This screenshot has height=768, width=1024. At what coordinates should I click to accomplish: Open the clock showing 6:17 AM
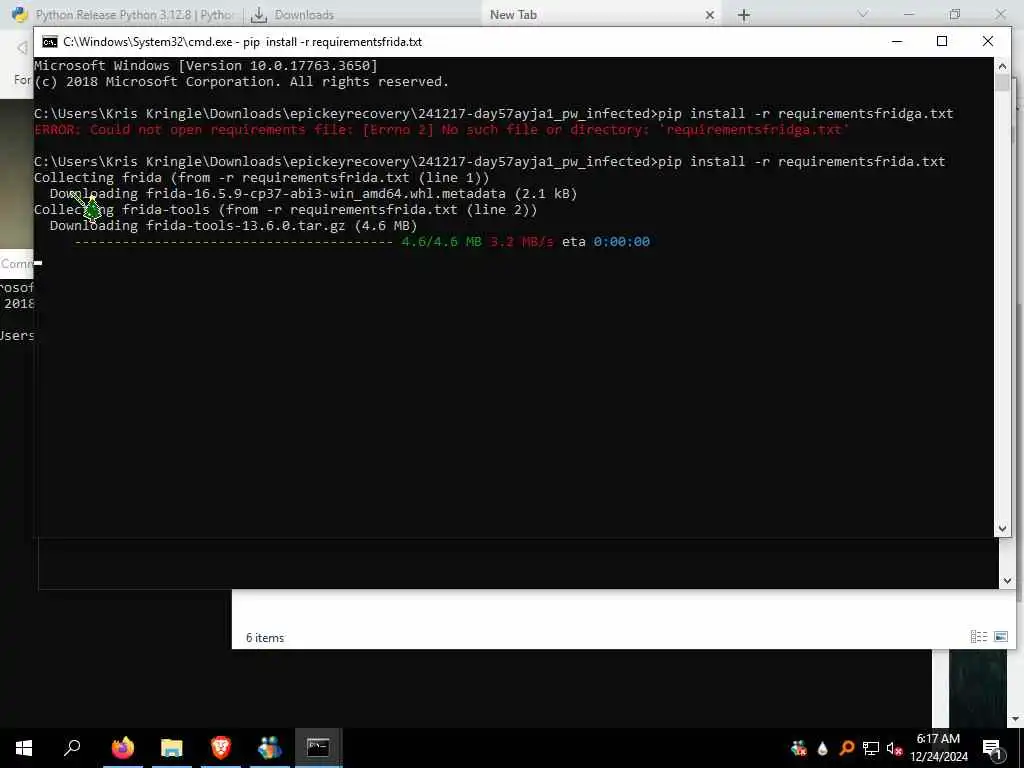[938, 748]
